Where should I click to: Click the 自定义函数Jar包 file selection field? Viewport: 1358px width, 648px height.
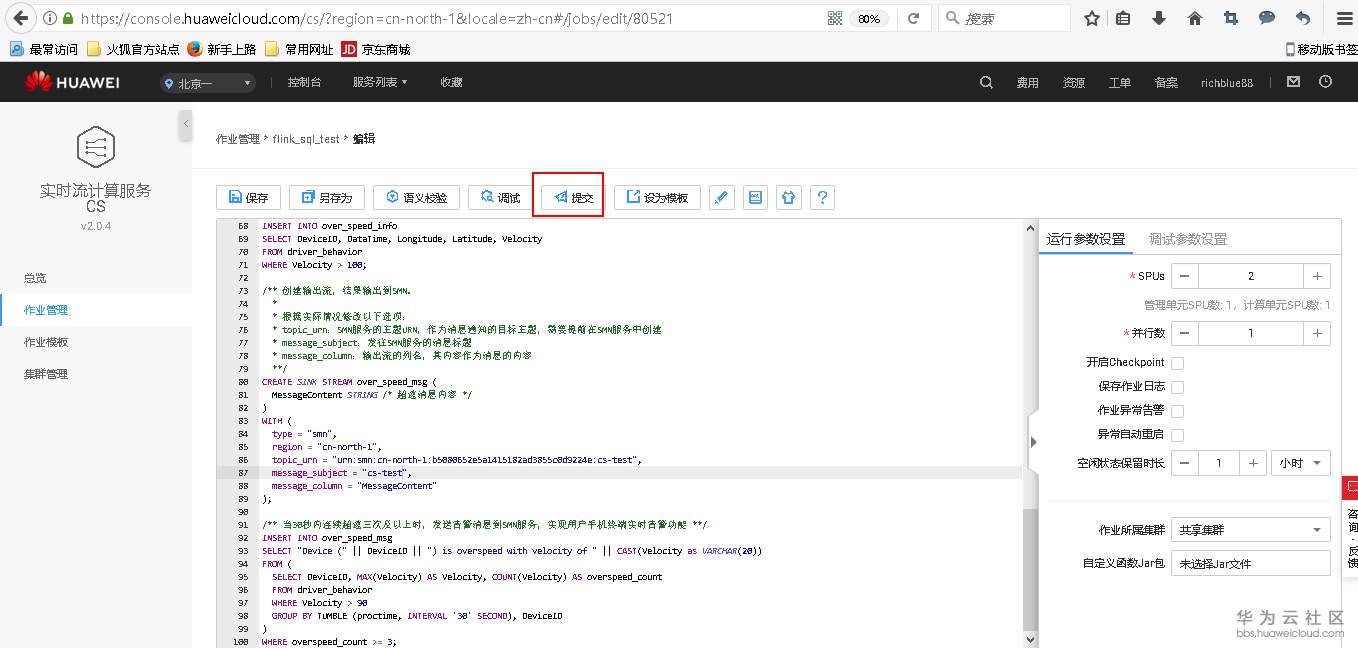click(1250, 563)
